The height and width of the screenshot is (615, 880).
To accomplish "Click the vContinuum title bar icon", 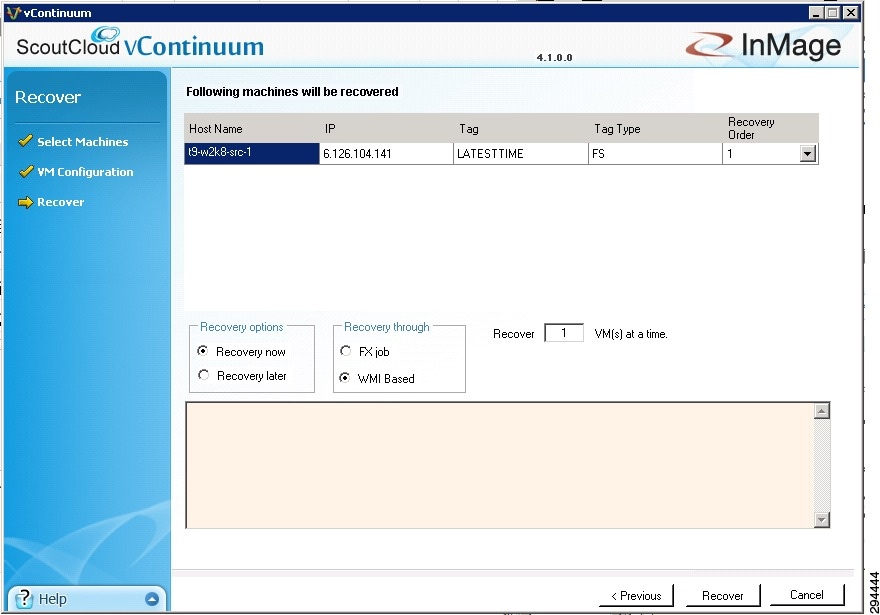I will pos(13,12).
